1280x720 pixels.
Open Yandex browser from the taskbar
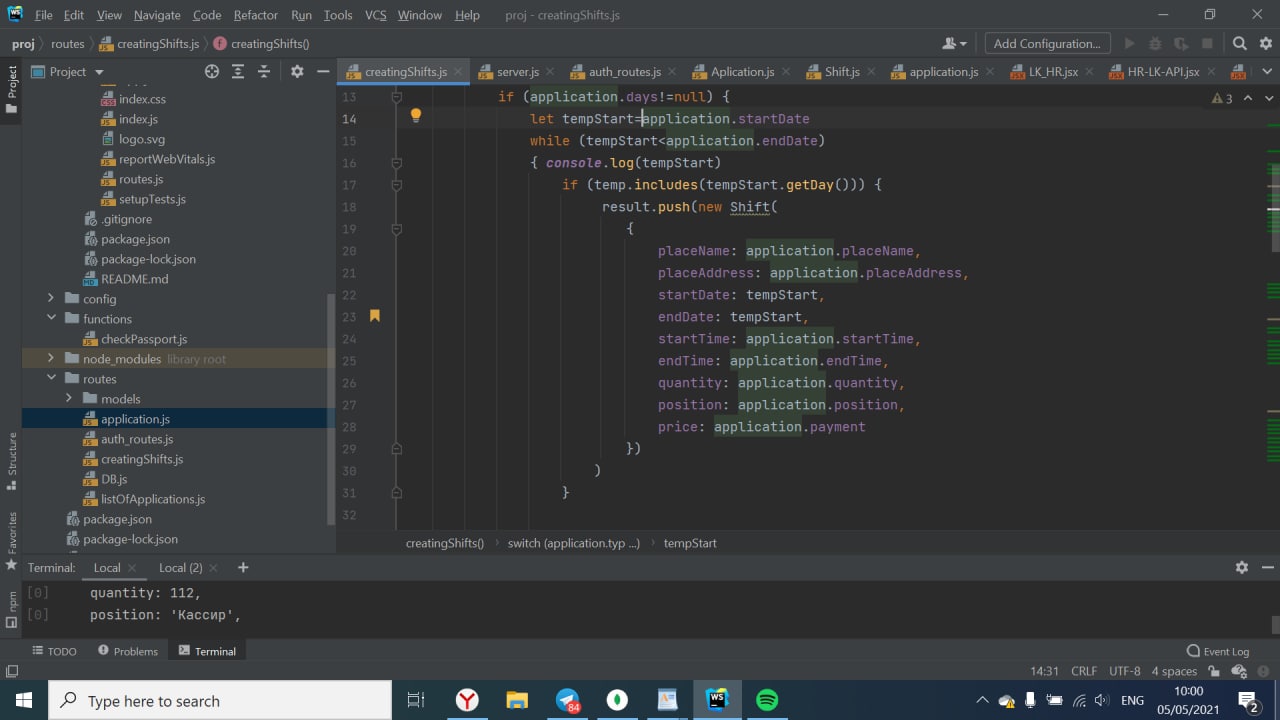coord(467,700)
